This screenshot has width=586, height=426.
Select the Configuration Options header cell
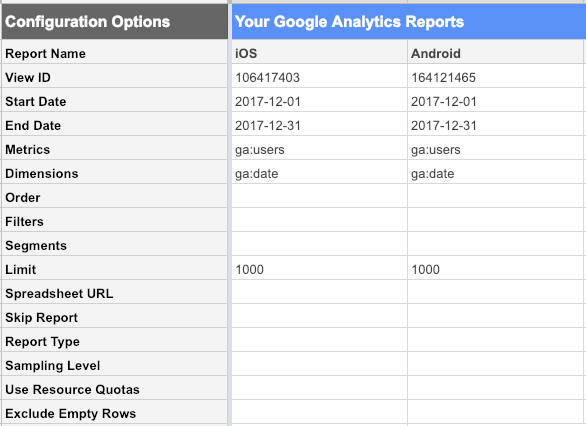(114, 22)
